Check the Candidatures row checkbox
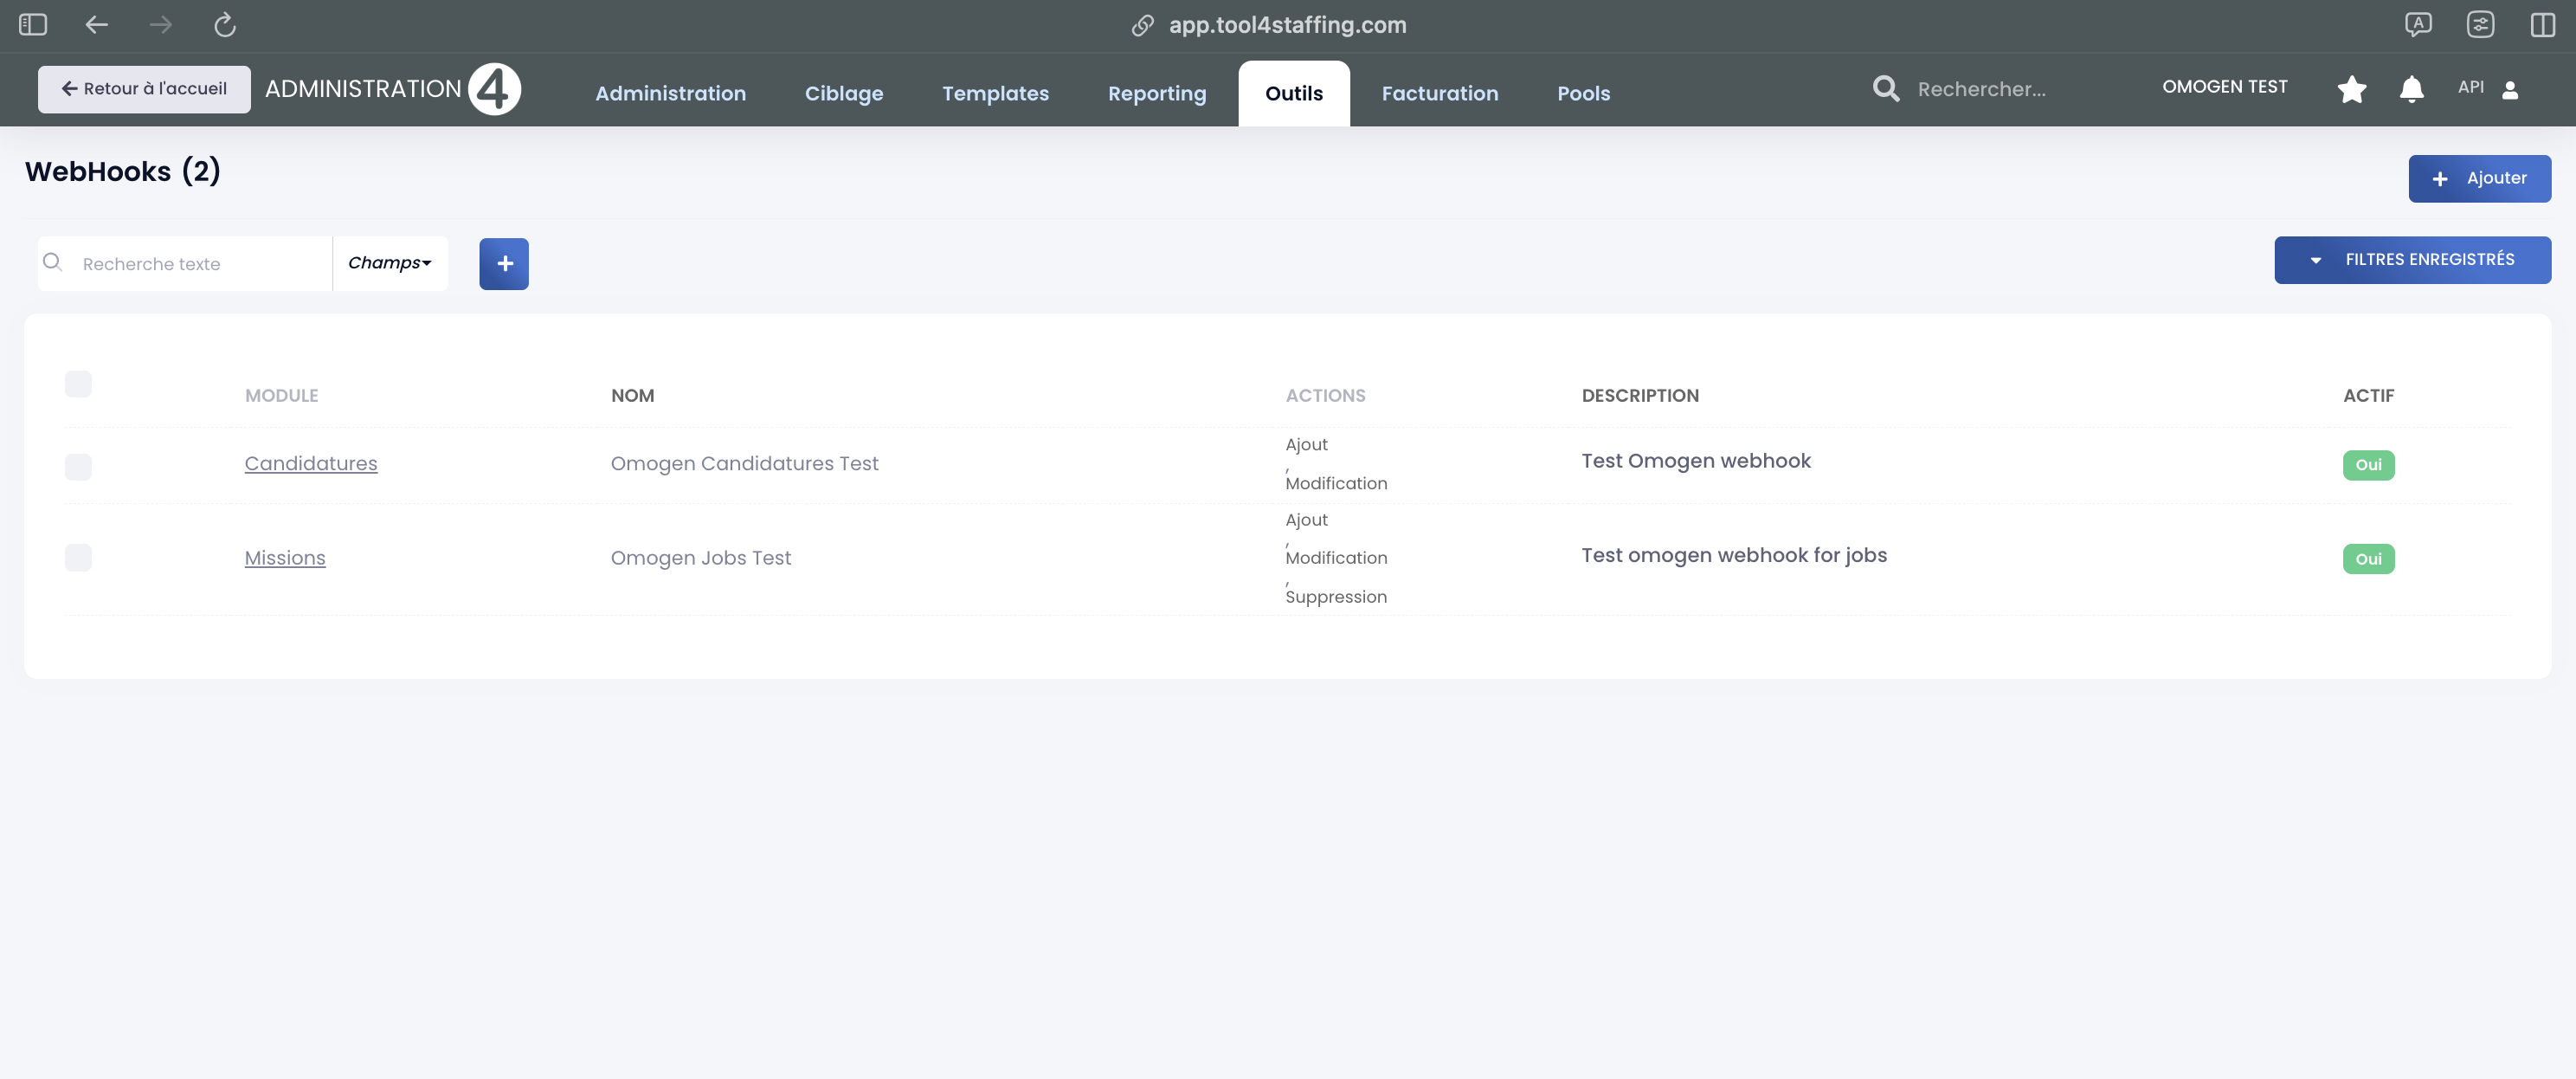Viewport: 2576px width, 1079px height. click(x=78, y=467)
